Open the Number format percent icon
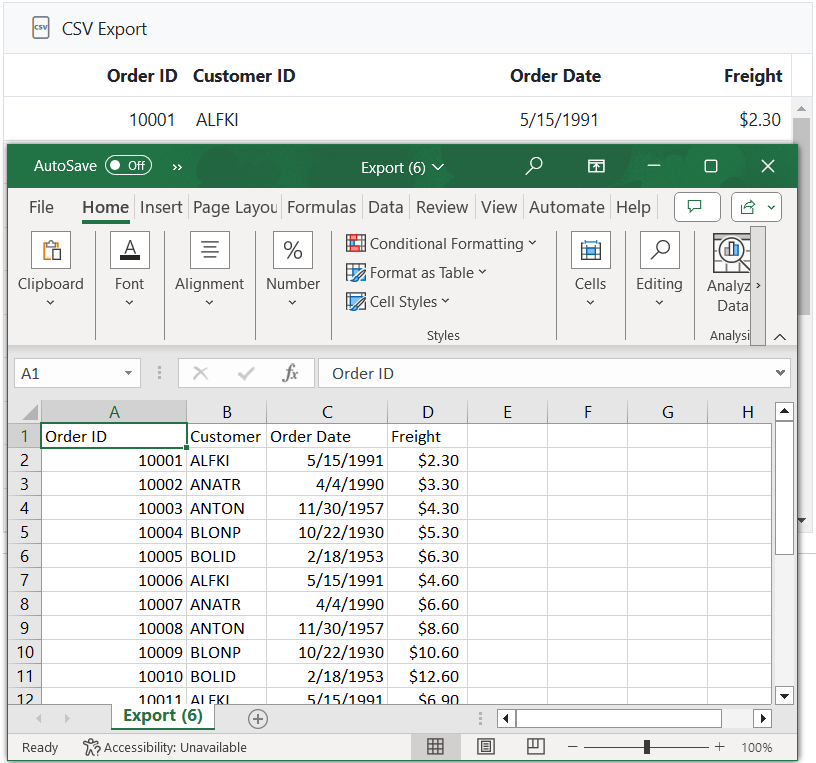The image size is (816, 763). click(x=292, y=250)
